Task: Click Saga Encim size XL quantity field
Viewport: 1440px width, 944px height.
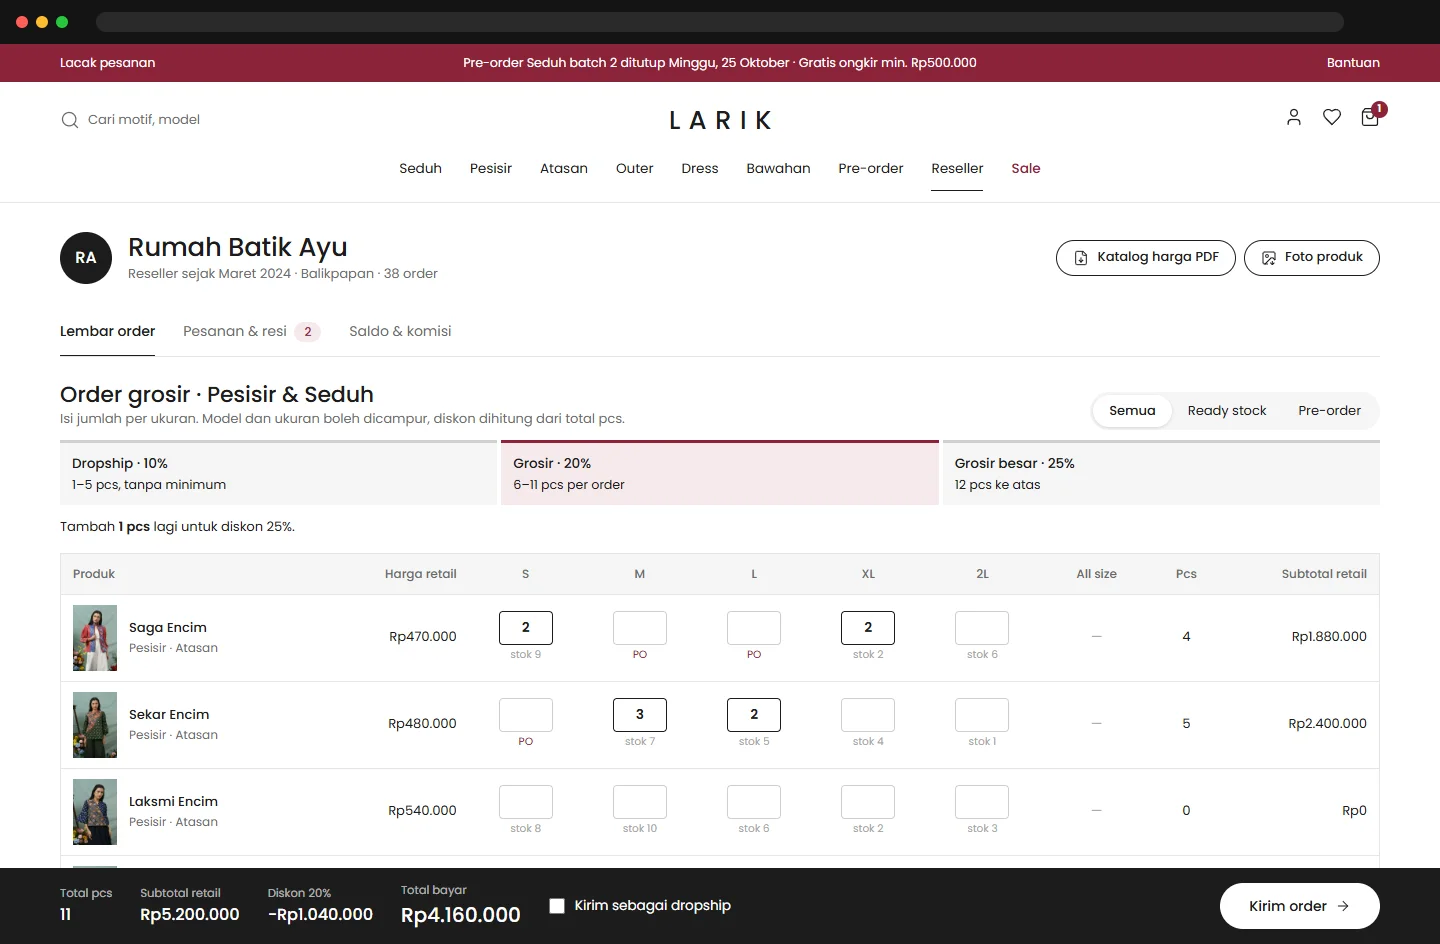Action: (868, 627)
